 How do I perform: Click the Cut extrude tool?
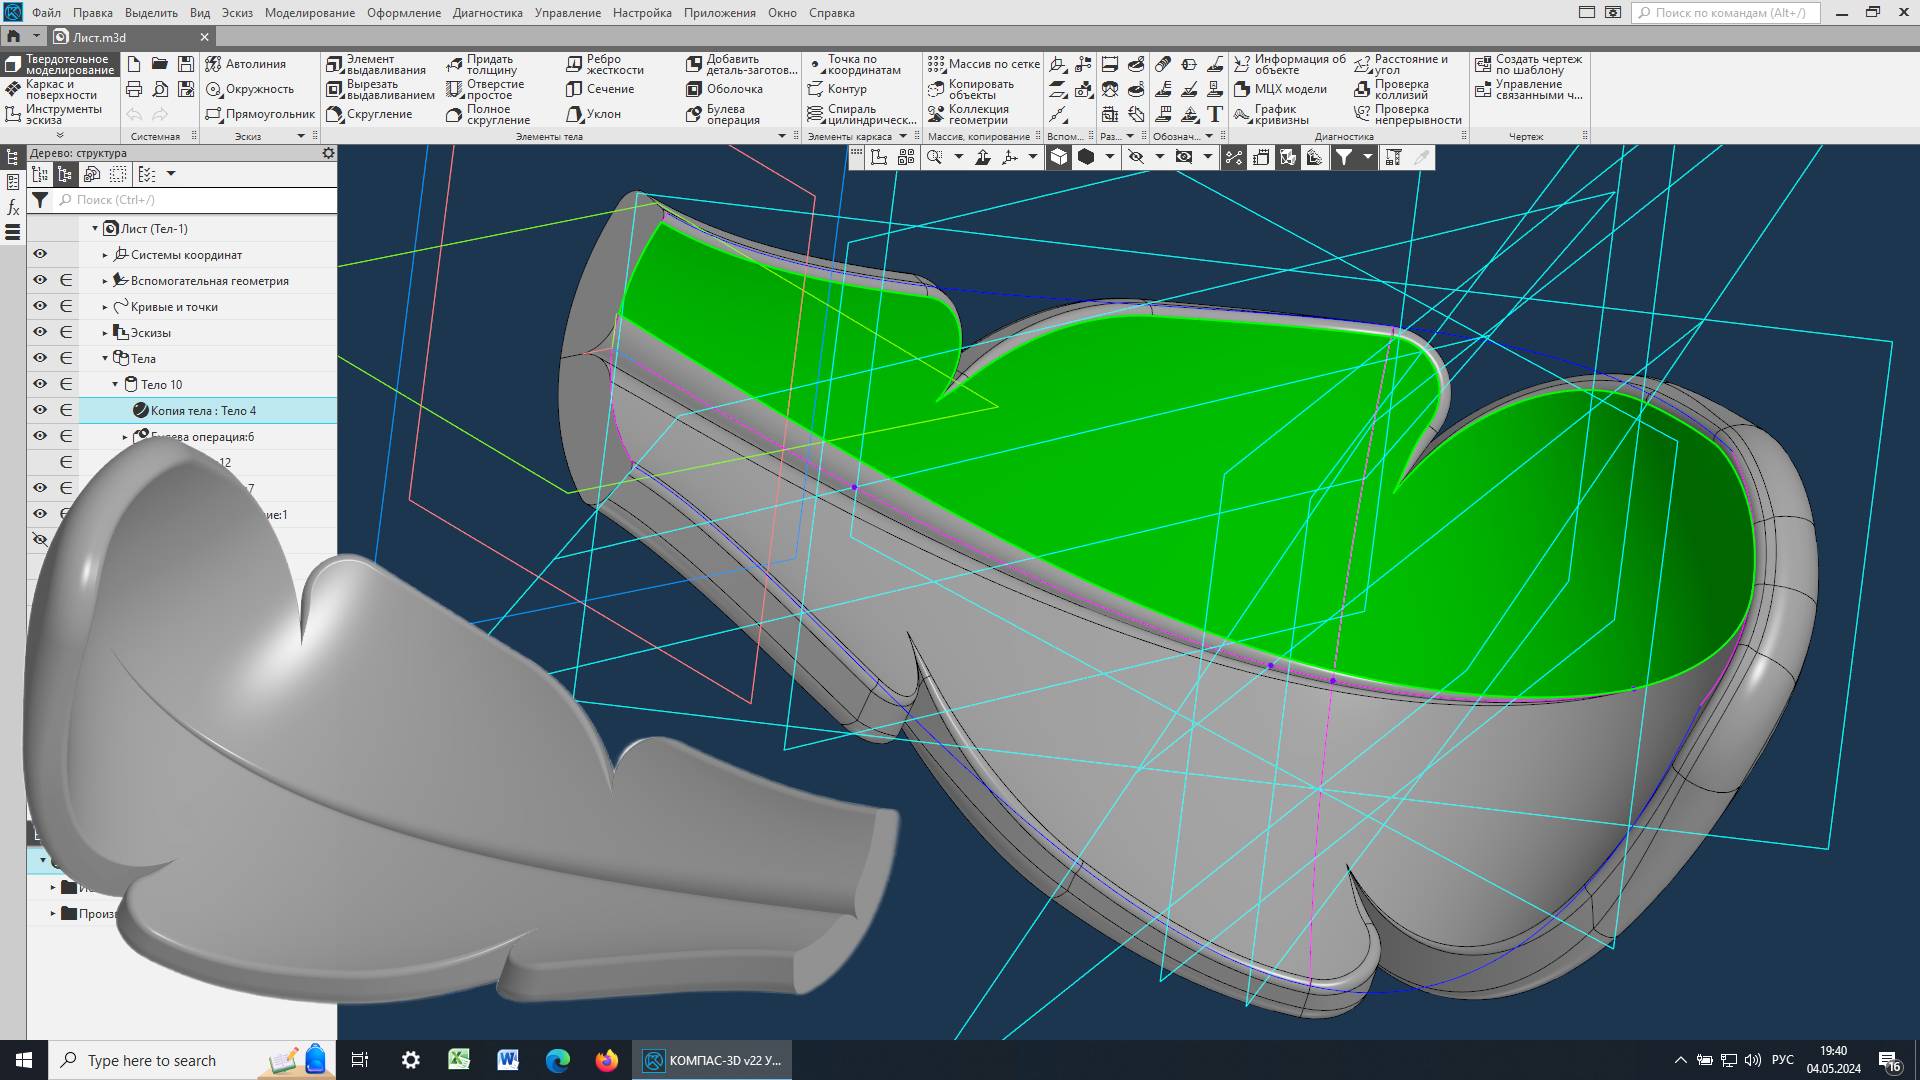click(x=380, y=90)
